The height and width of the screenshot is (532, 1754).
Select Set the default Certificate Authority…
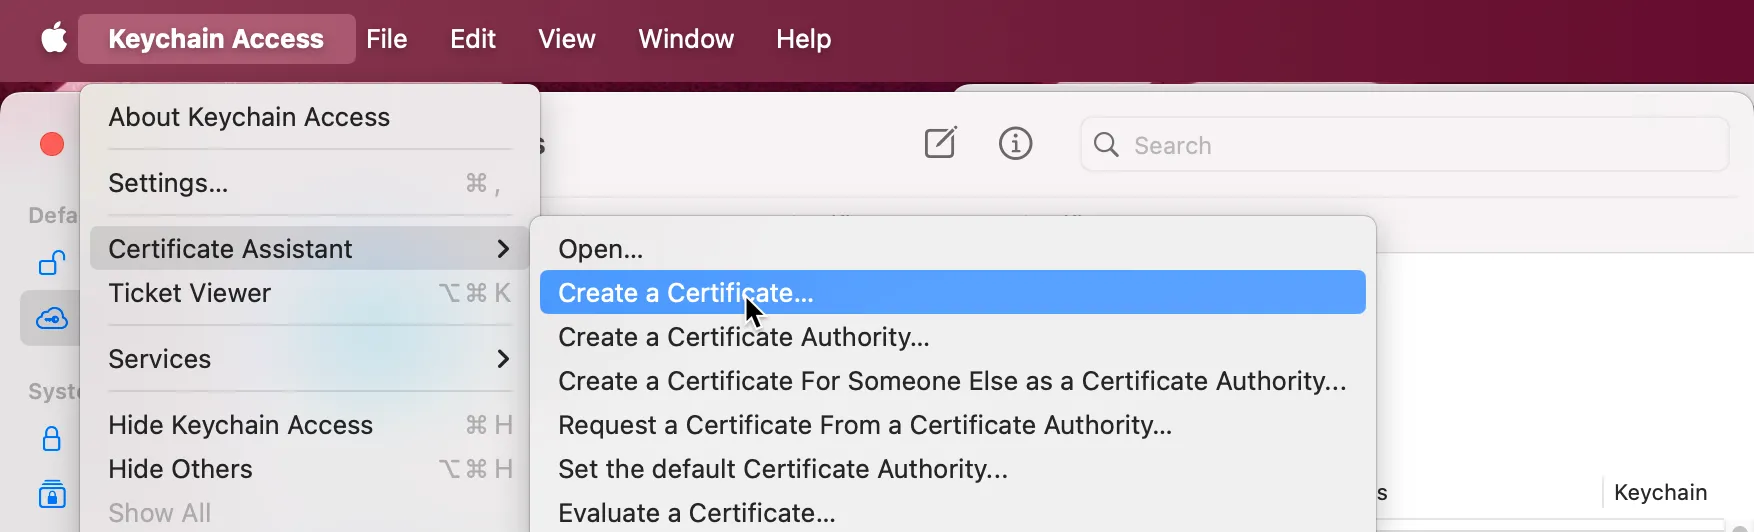tap(953, 469)
